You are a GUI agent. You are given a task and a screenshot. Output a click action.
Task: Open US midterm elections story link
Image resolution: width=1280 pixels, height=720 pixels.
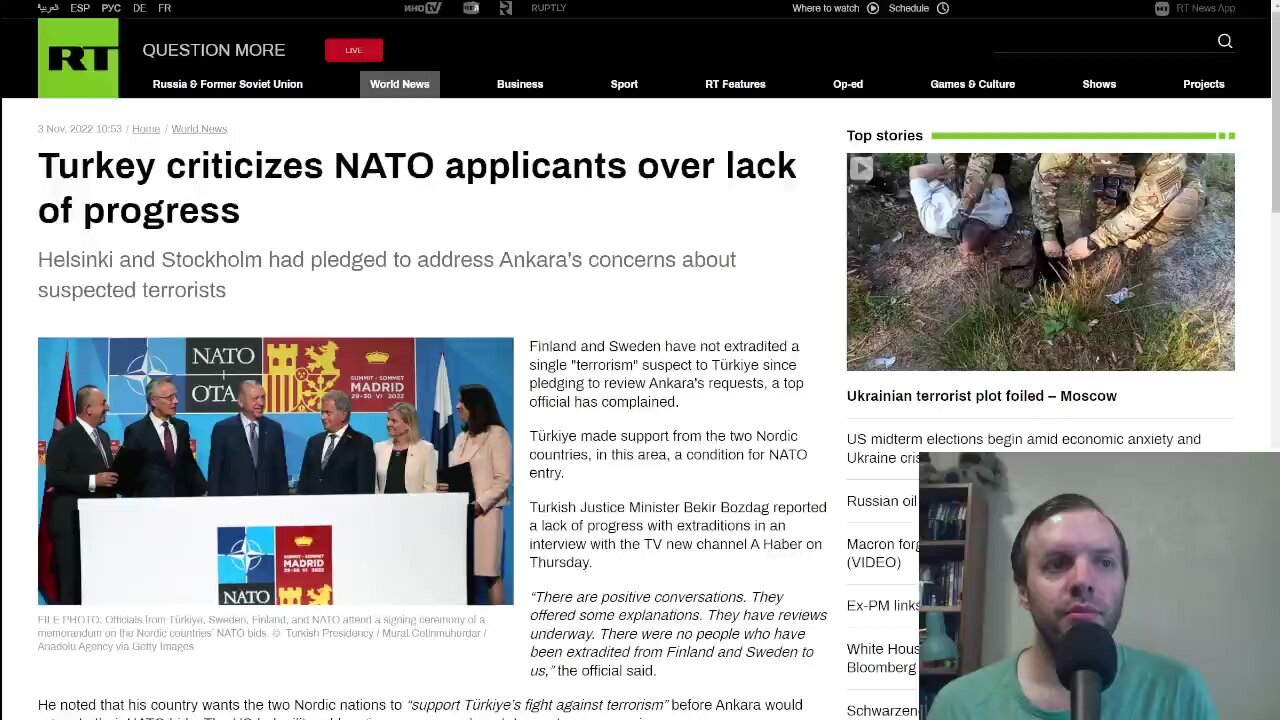(1024, 448)
